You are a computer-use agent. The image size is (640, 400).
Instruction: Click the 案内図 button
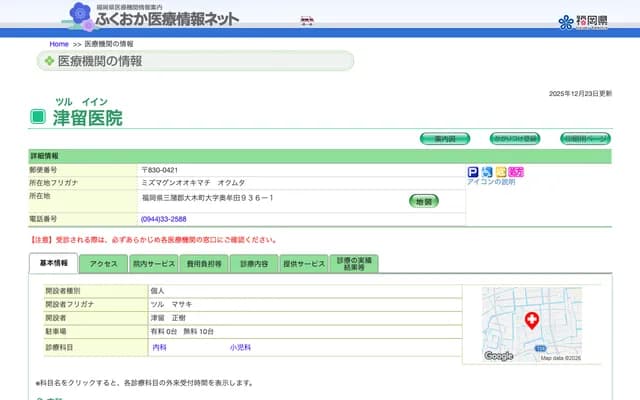click(x=444, y=138)
